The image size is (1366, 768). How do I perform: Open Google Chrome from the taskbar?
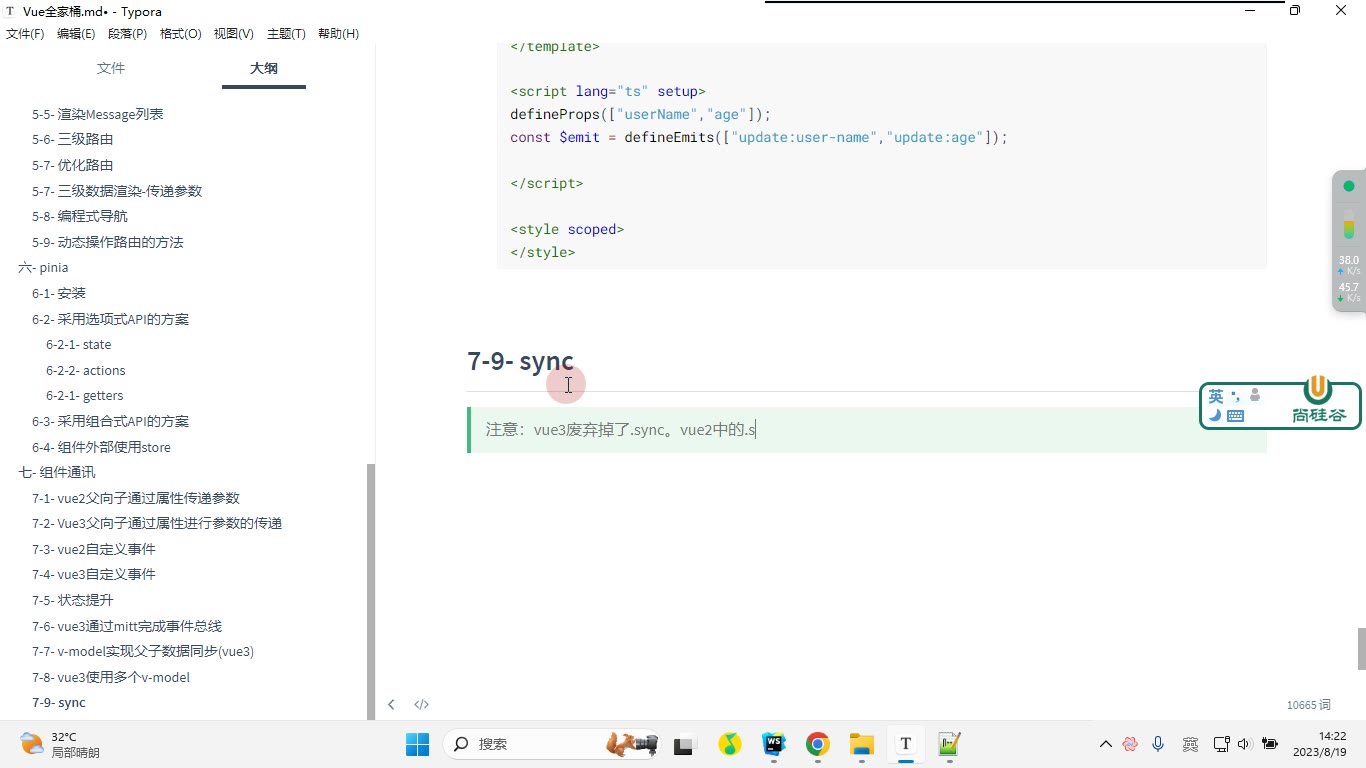point(818,744)
